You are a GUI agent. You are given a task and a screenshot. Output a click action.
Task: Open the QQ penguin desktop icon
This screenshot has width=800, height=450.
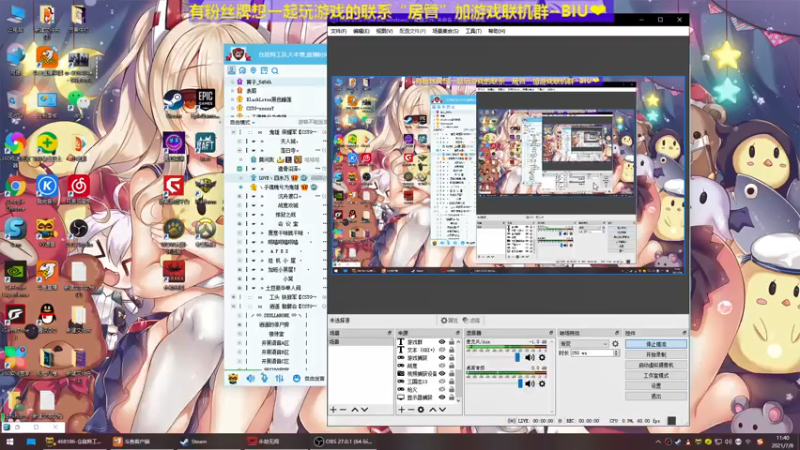click(47, 316)
